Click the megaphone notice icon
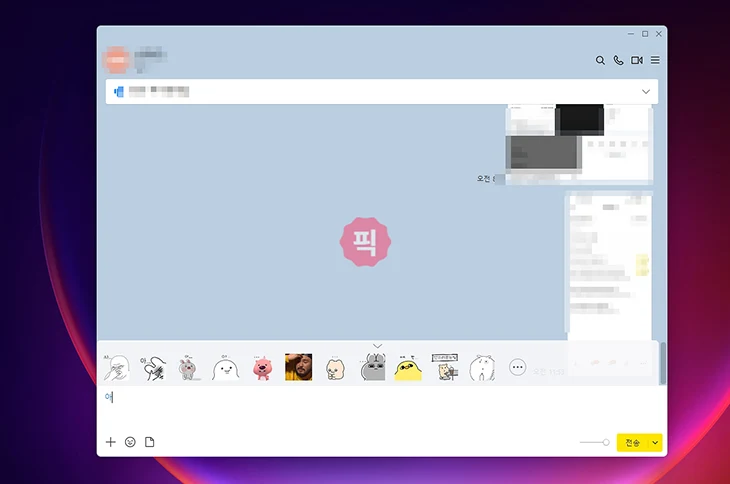730x484 pixels. (119, 92)
